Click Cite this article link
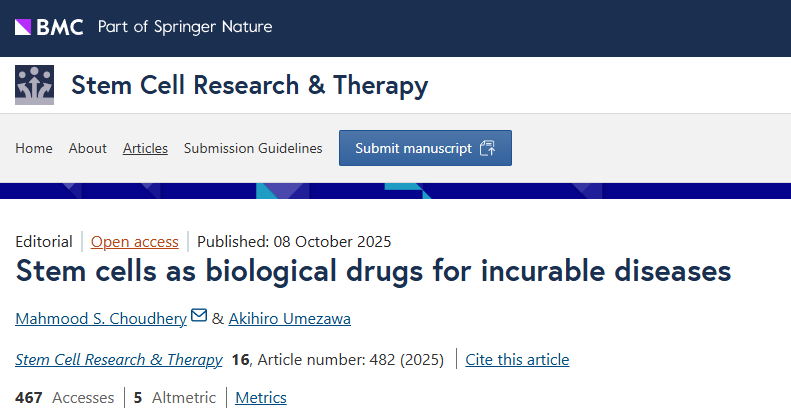791x414 pixels. click(x=517, y=359)
